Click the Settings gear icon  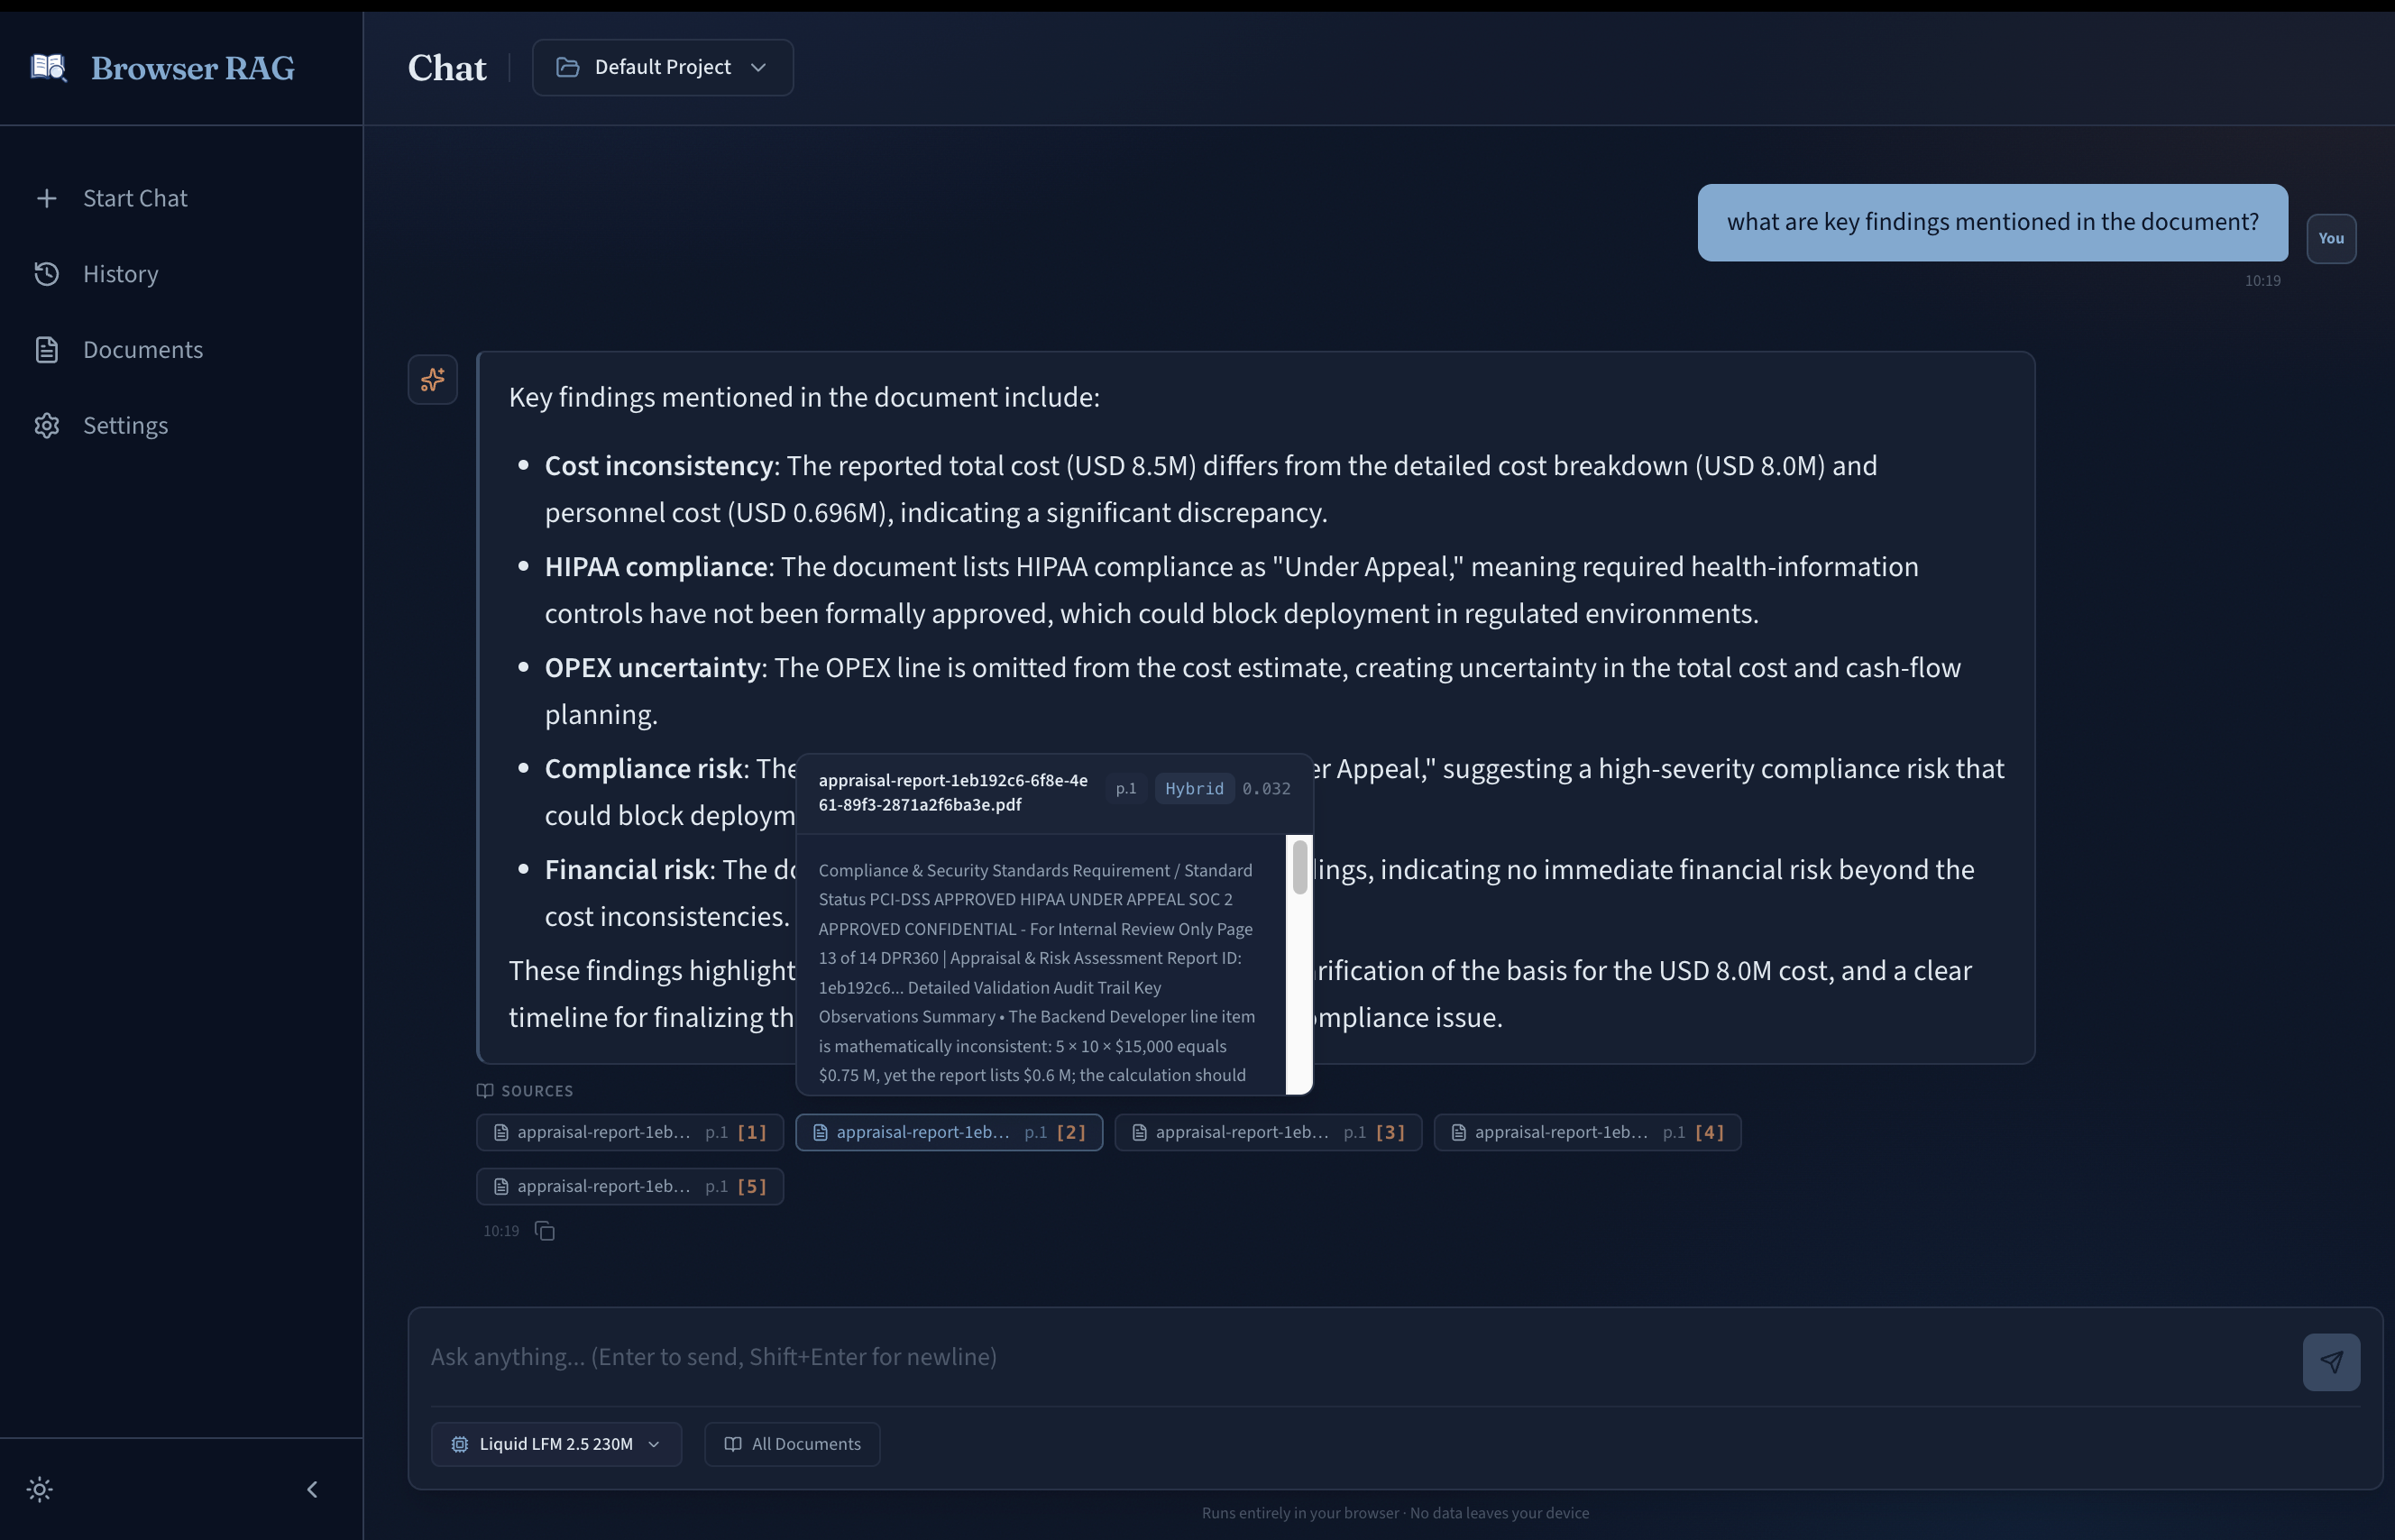click(x=46, y=425)
